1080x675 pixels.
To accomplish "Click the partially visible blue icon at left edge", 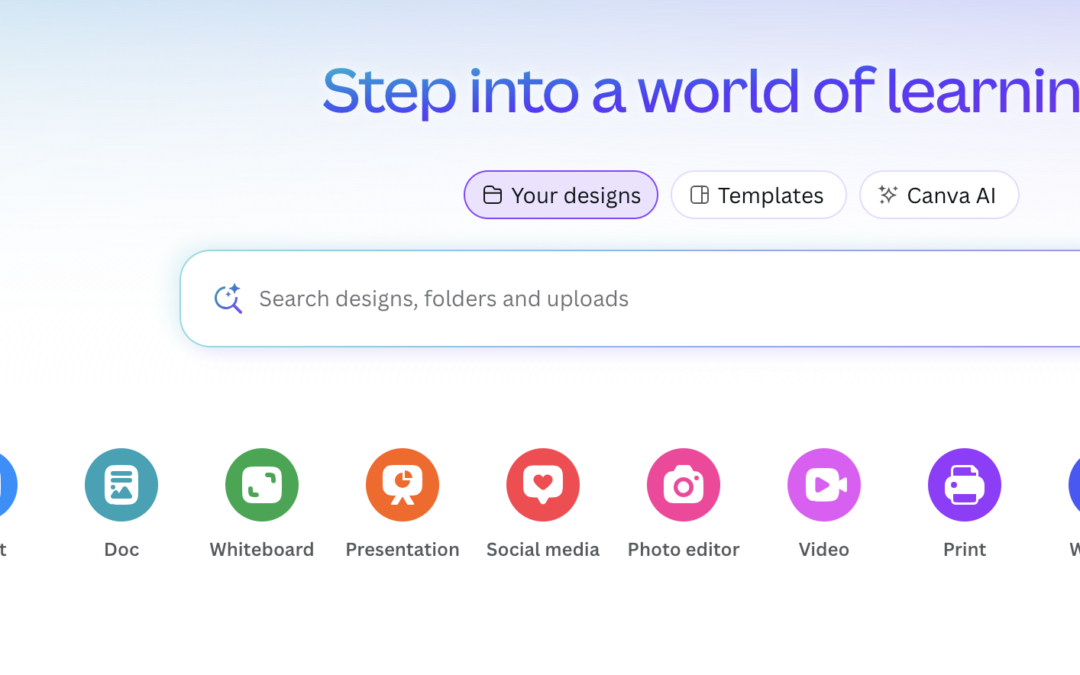I will click(x=6, y=485).
